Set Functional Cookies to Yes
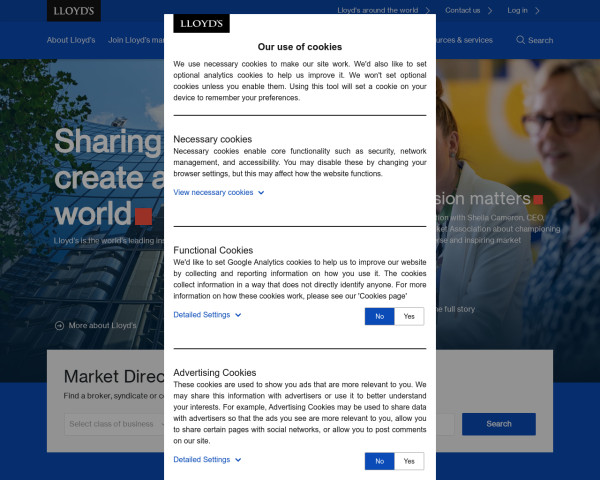The image size is (600, 480). point(409,317)
